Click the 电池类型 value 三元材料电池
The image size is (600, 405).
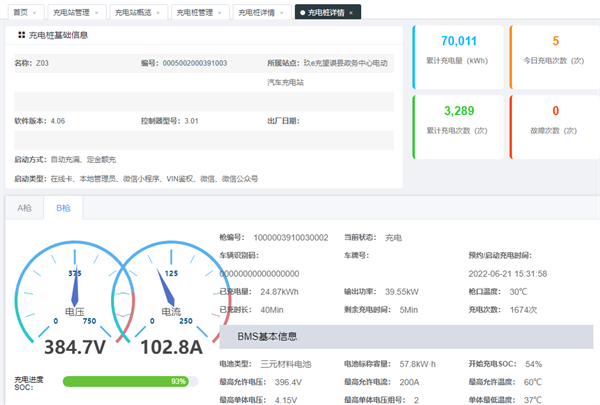[x=286, y=364]
